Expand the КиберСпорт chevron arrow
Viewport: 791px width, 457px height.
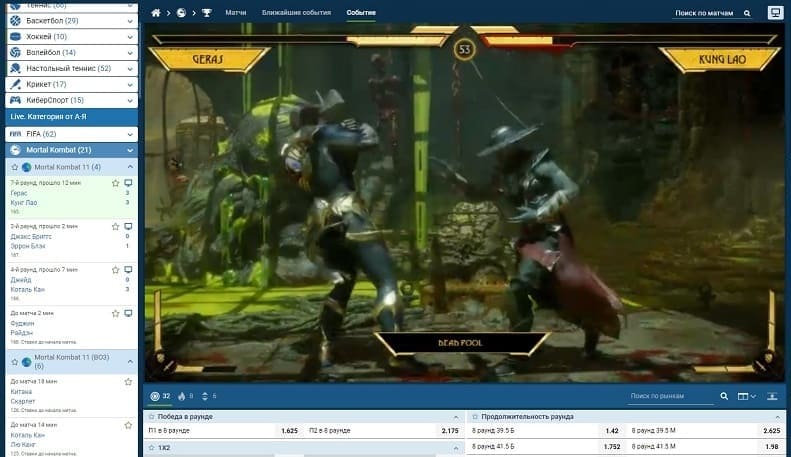130,100
